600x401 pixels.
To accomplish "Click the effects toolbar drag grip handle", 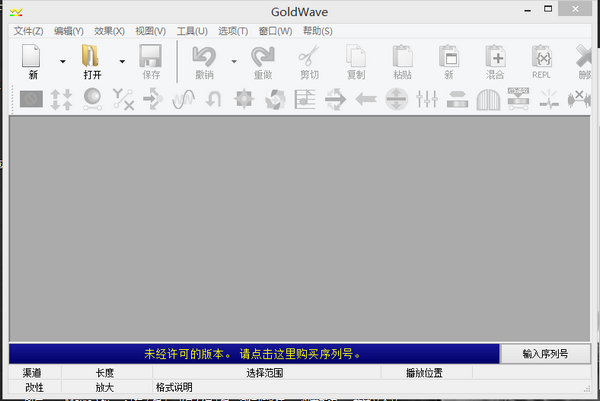I will tap(13, 99).
